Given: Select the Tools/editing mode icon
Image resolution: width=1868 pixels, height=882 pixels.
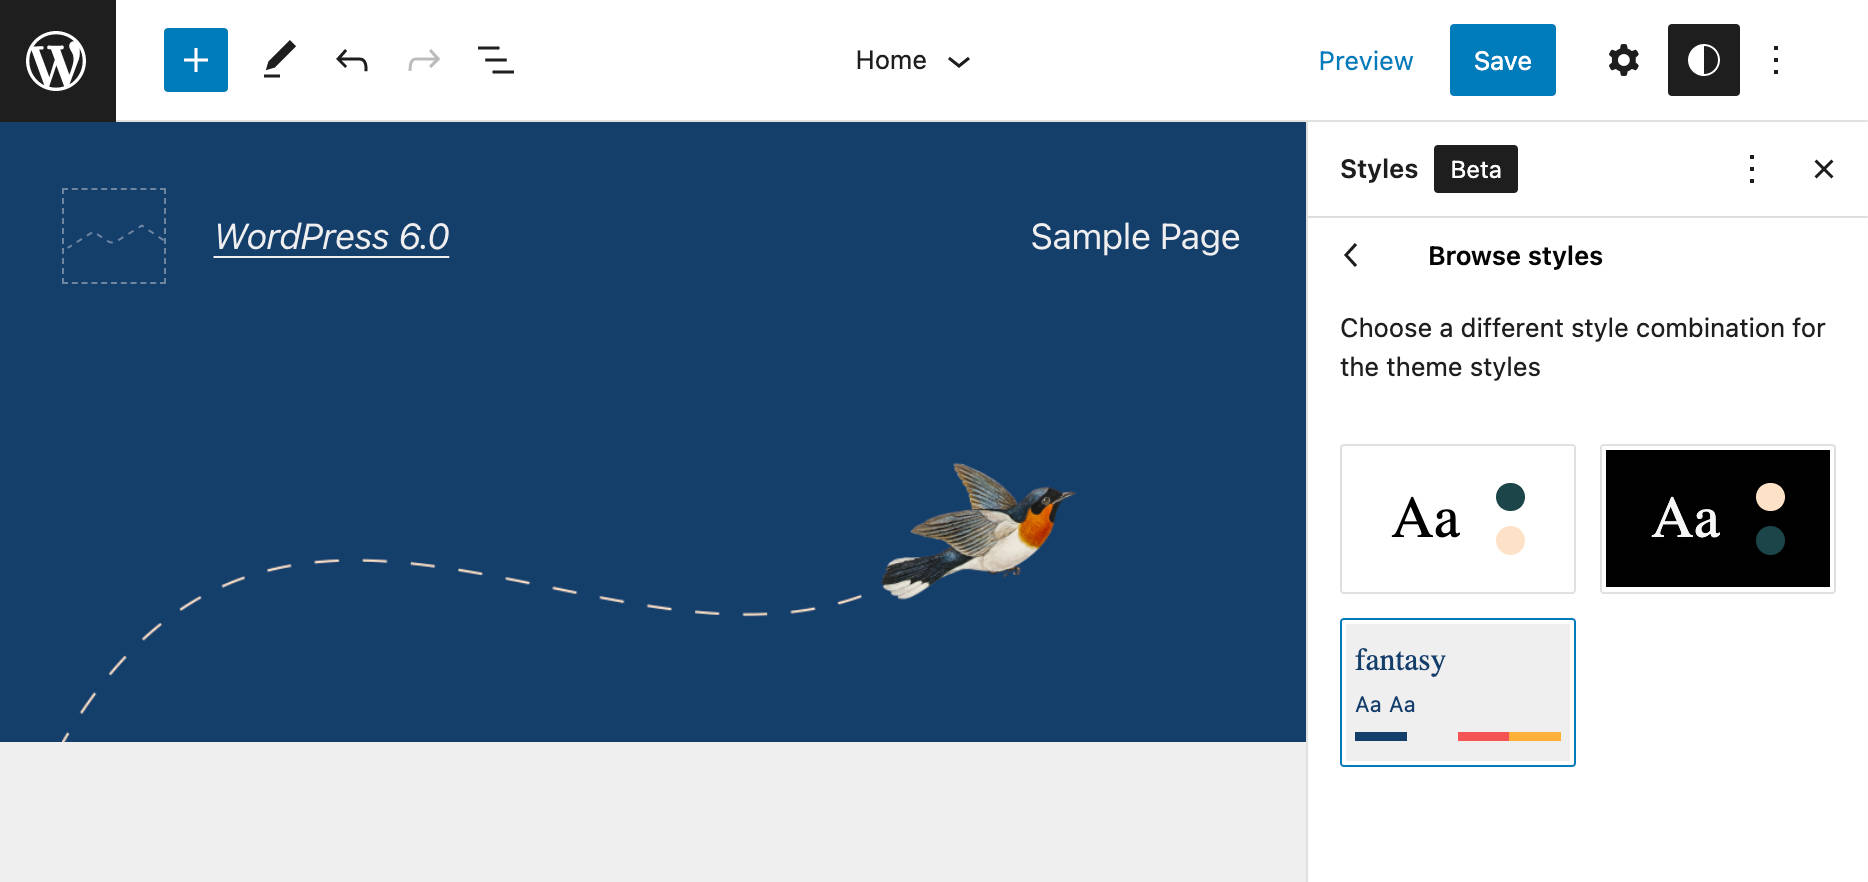Looking at the screenshot, I should click(x=278, y=60).
